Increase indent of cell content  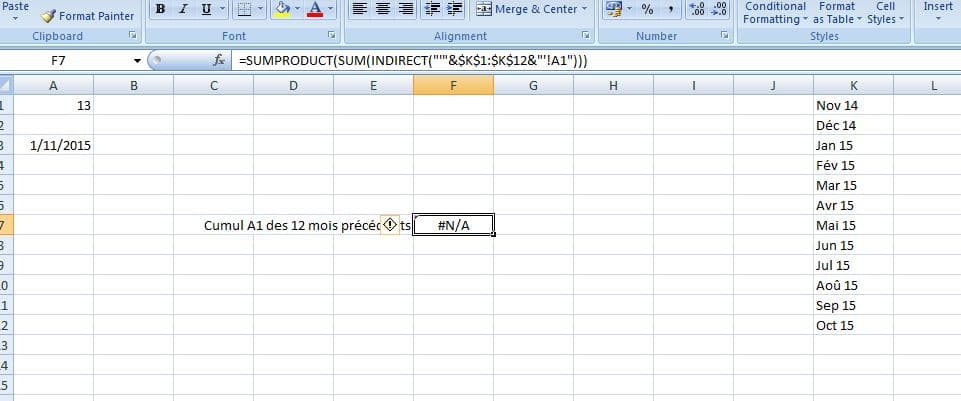click(455, 9)
